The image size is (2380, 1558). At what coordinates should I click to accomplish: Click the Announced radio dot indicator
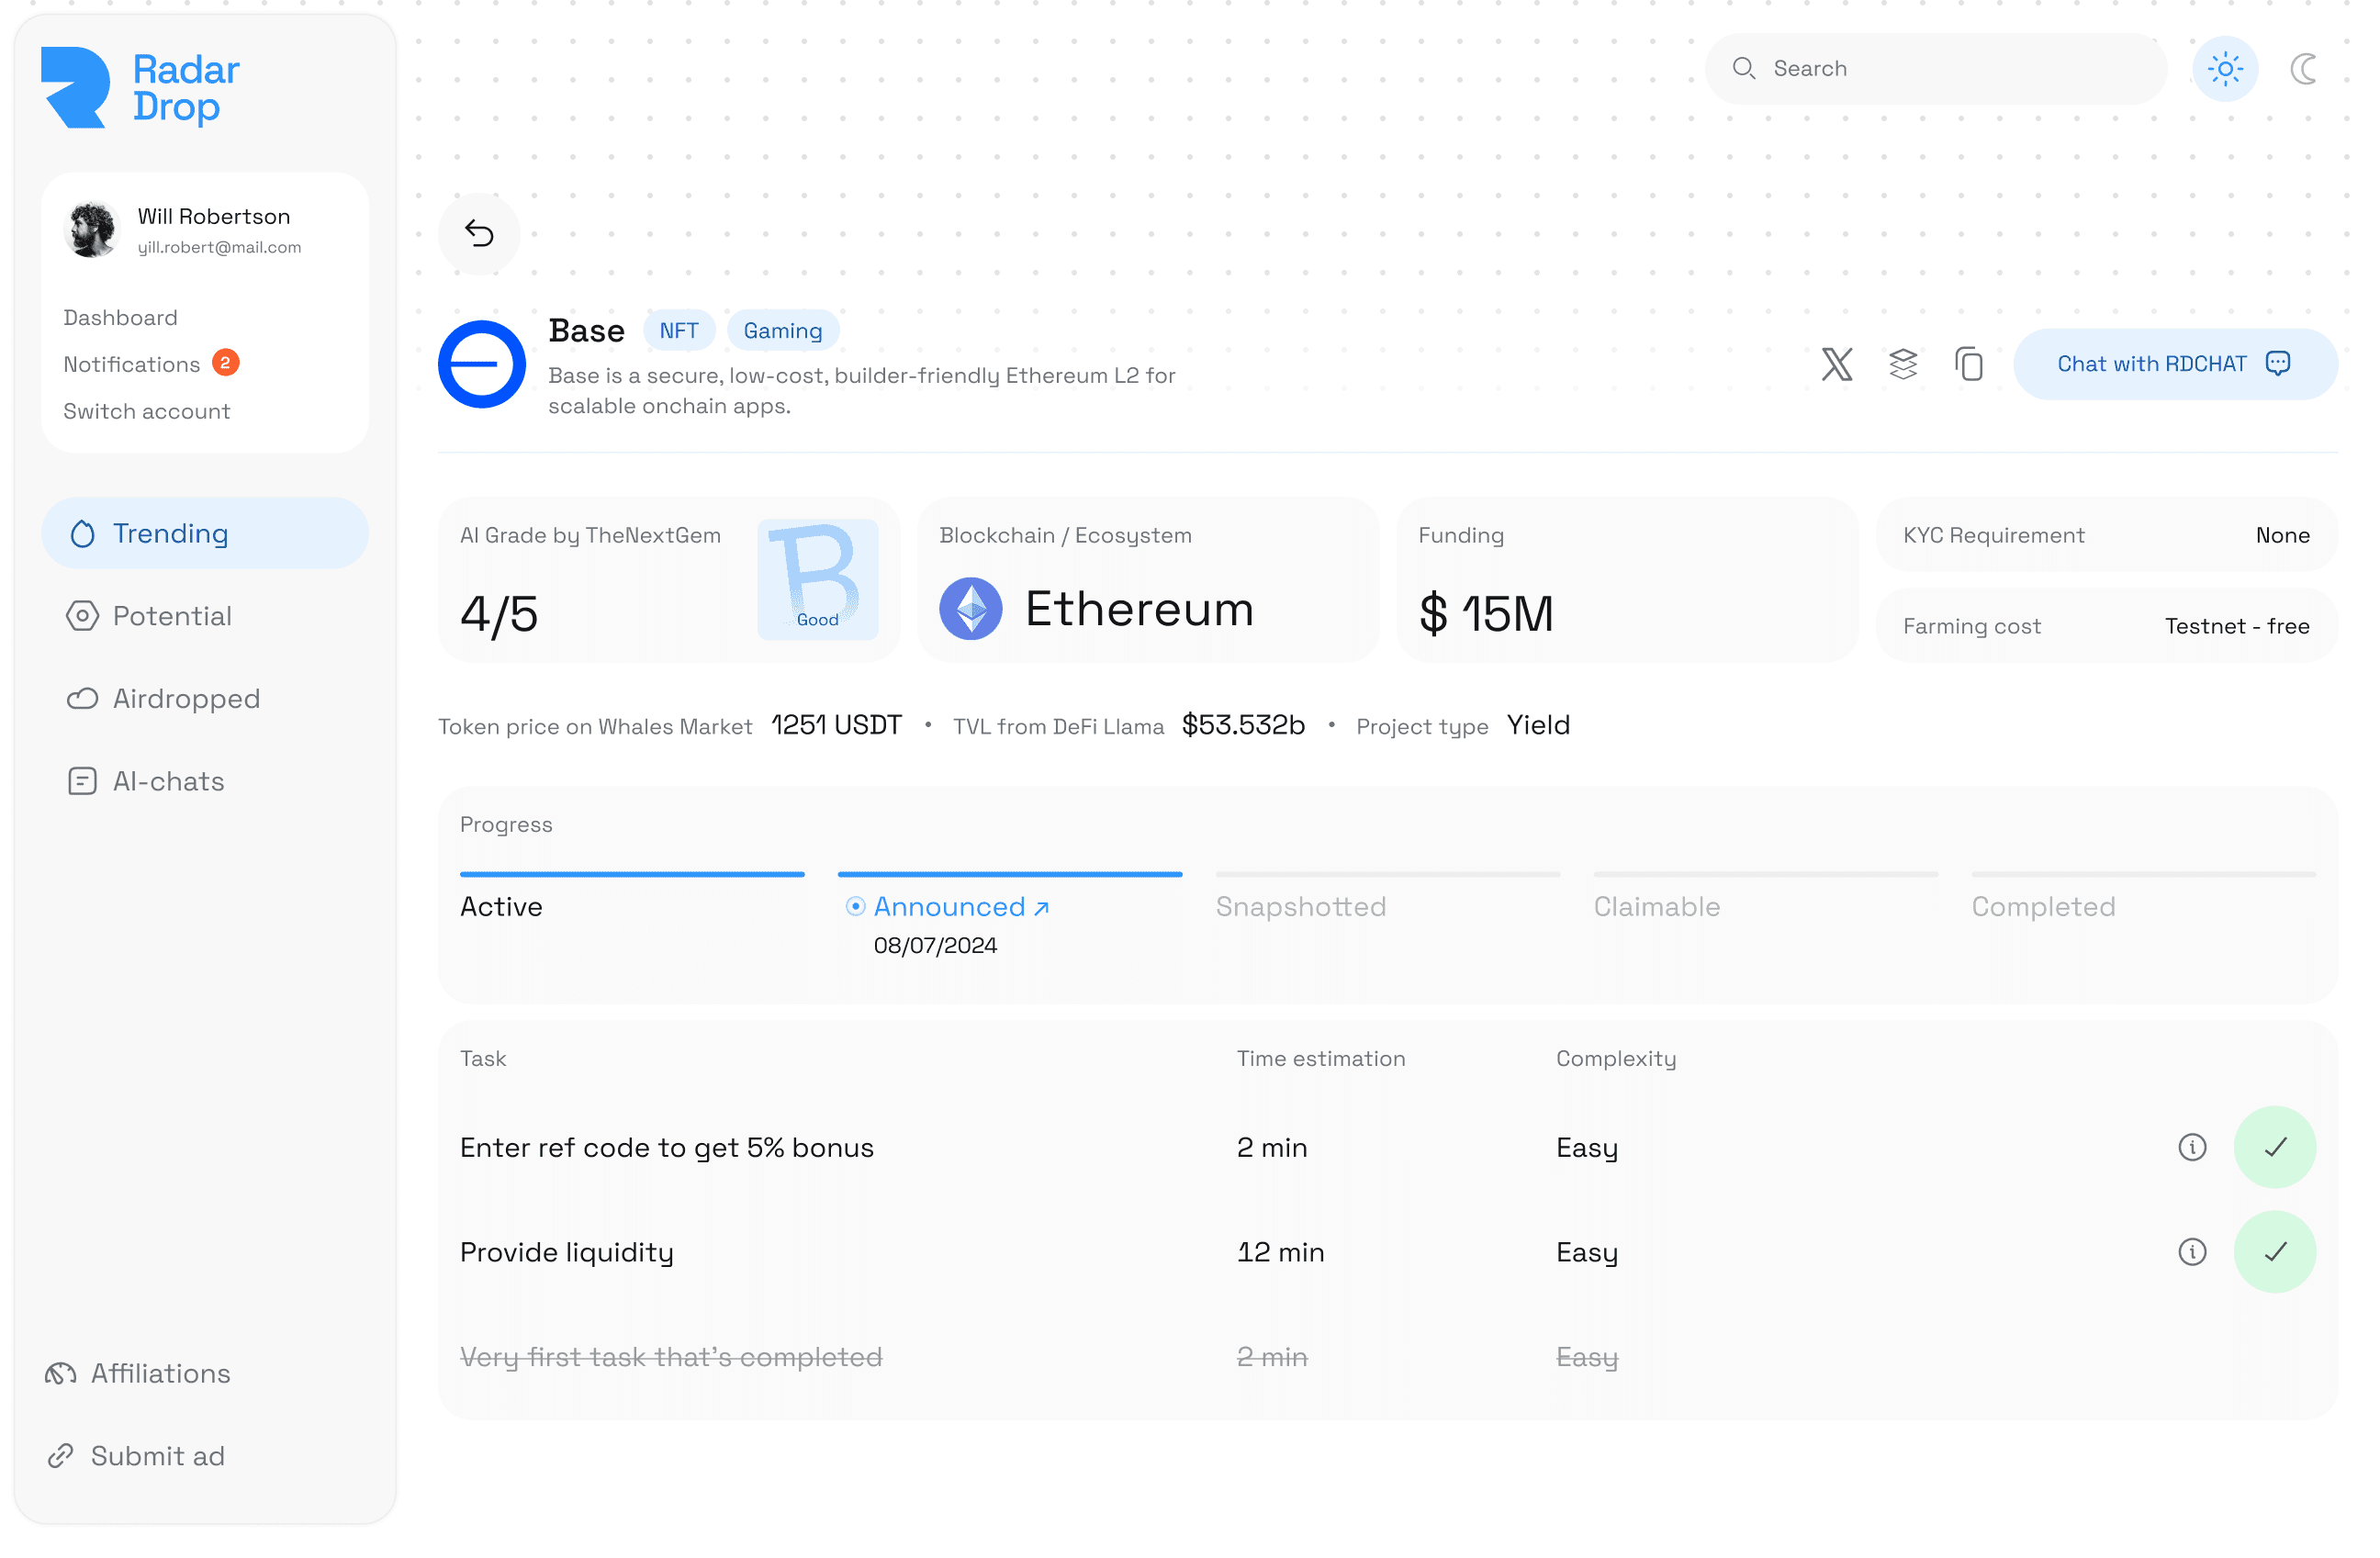tap(857, 908)
